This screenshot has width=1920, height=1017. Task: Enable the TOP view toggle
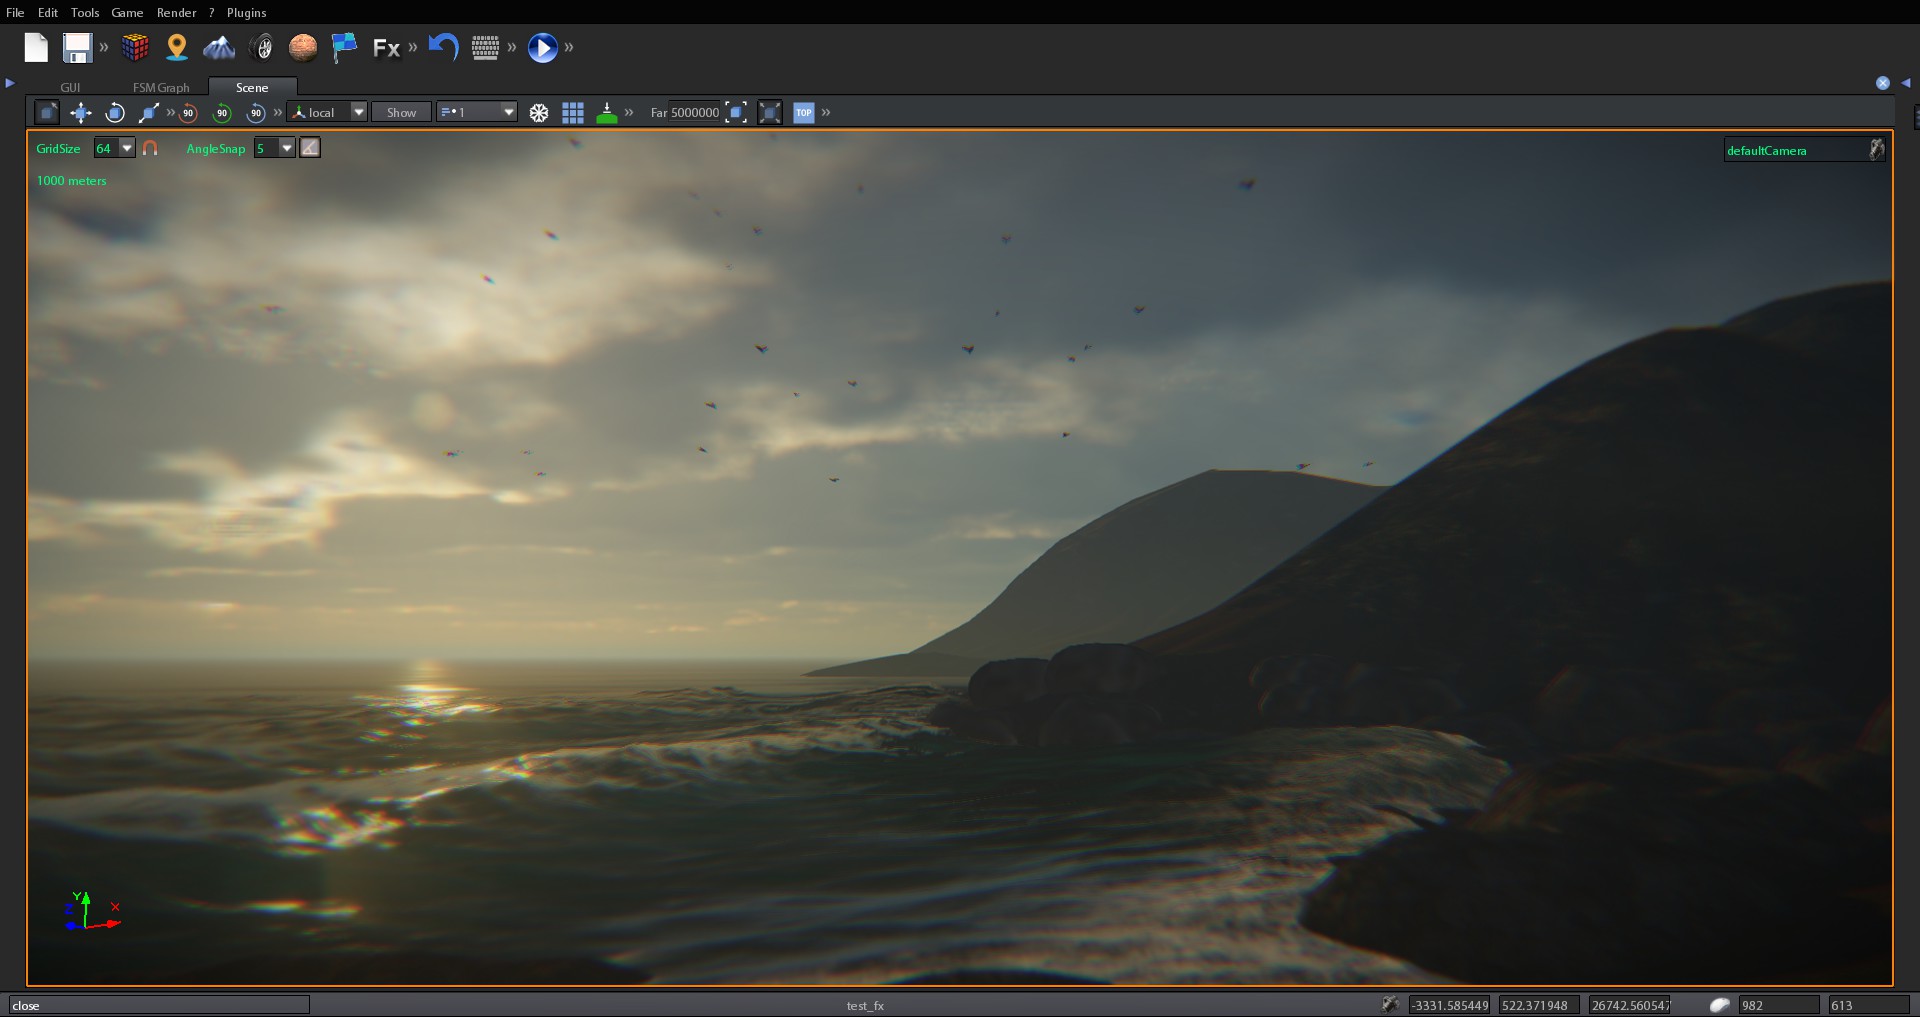click(x=803, y=112)
